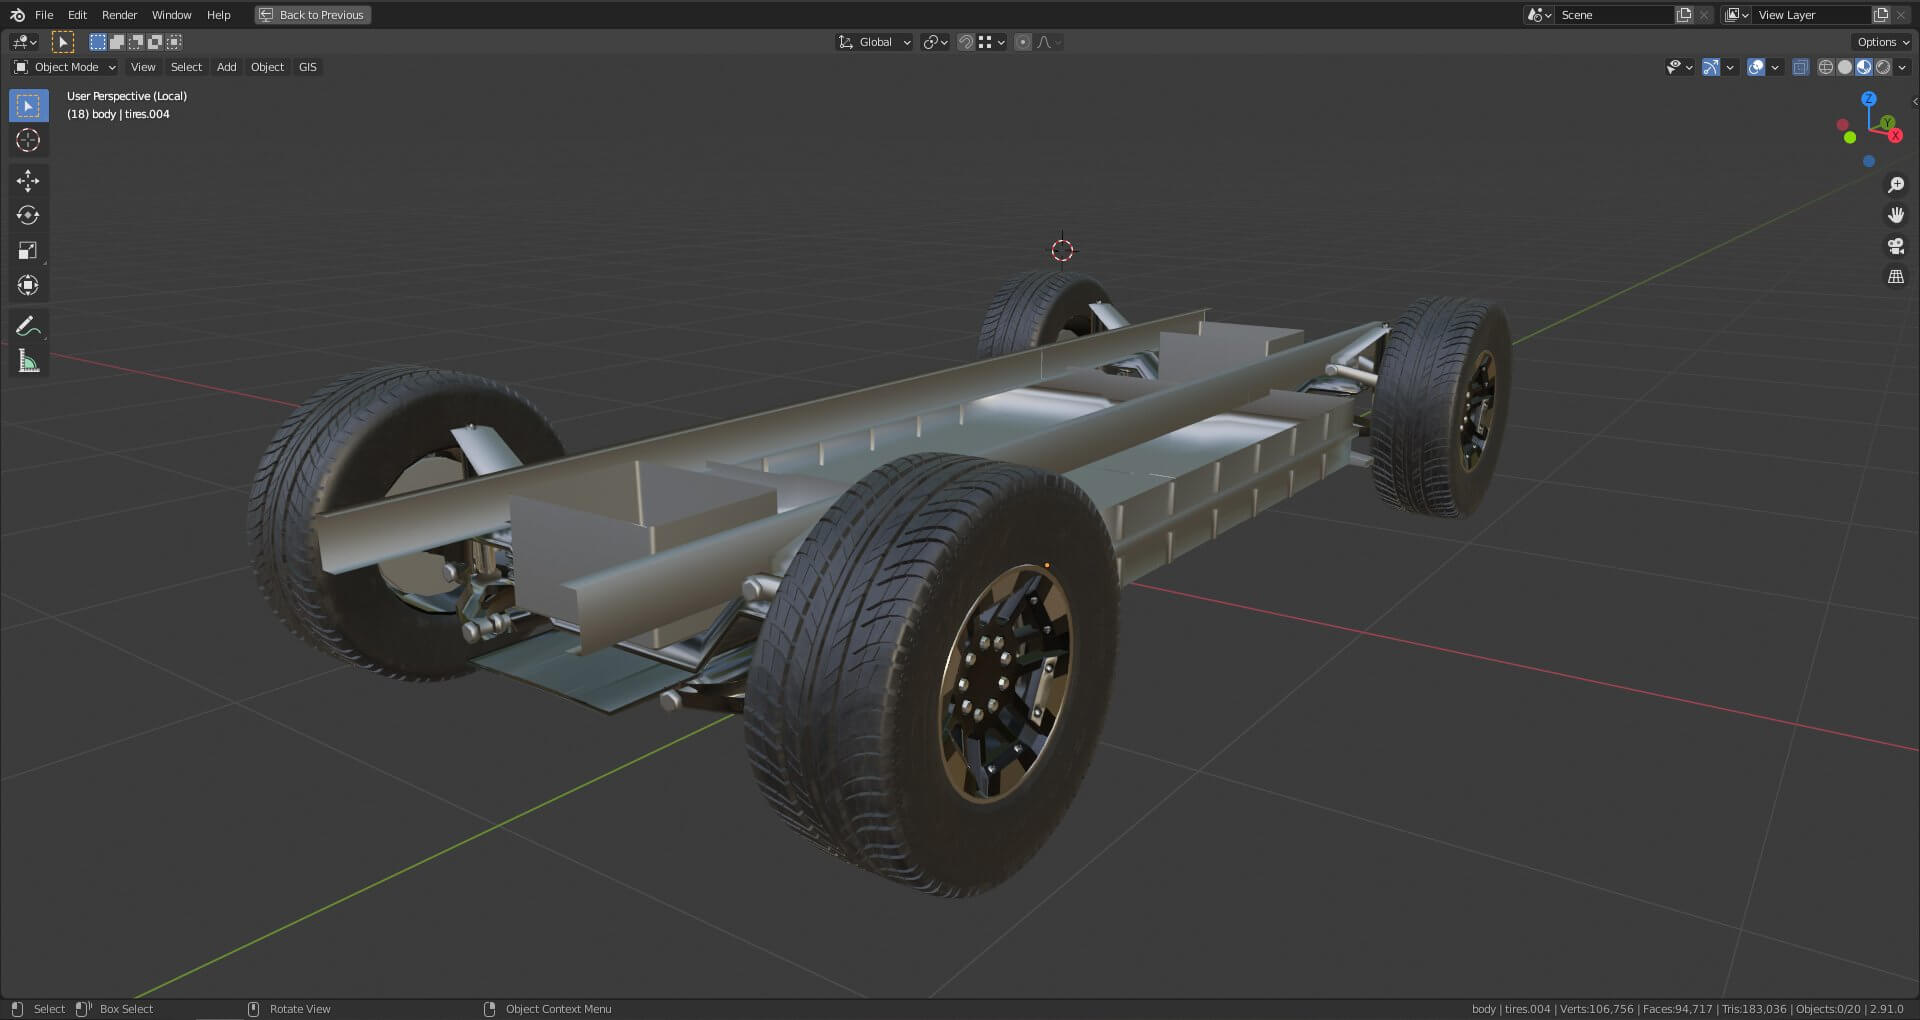Toggle proportional editing
This screenshot has width=1920, height=1020.
(1022, 42)
